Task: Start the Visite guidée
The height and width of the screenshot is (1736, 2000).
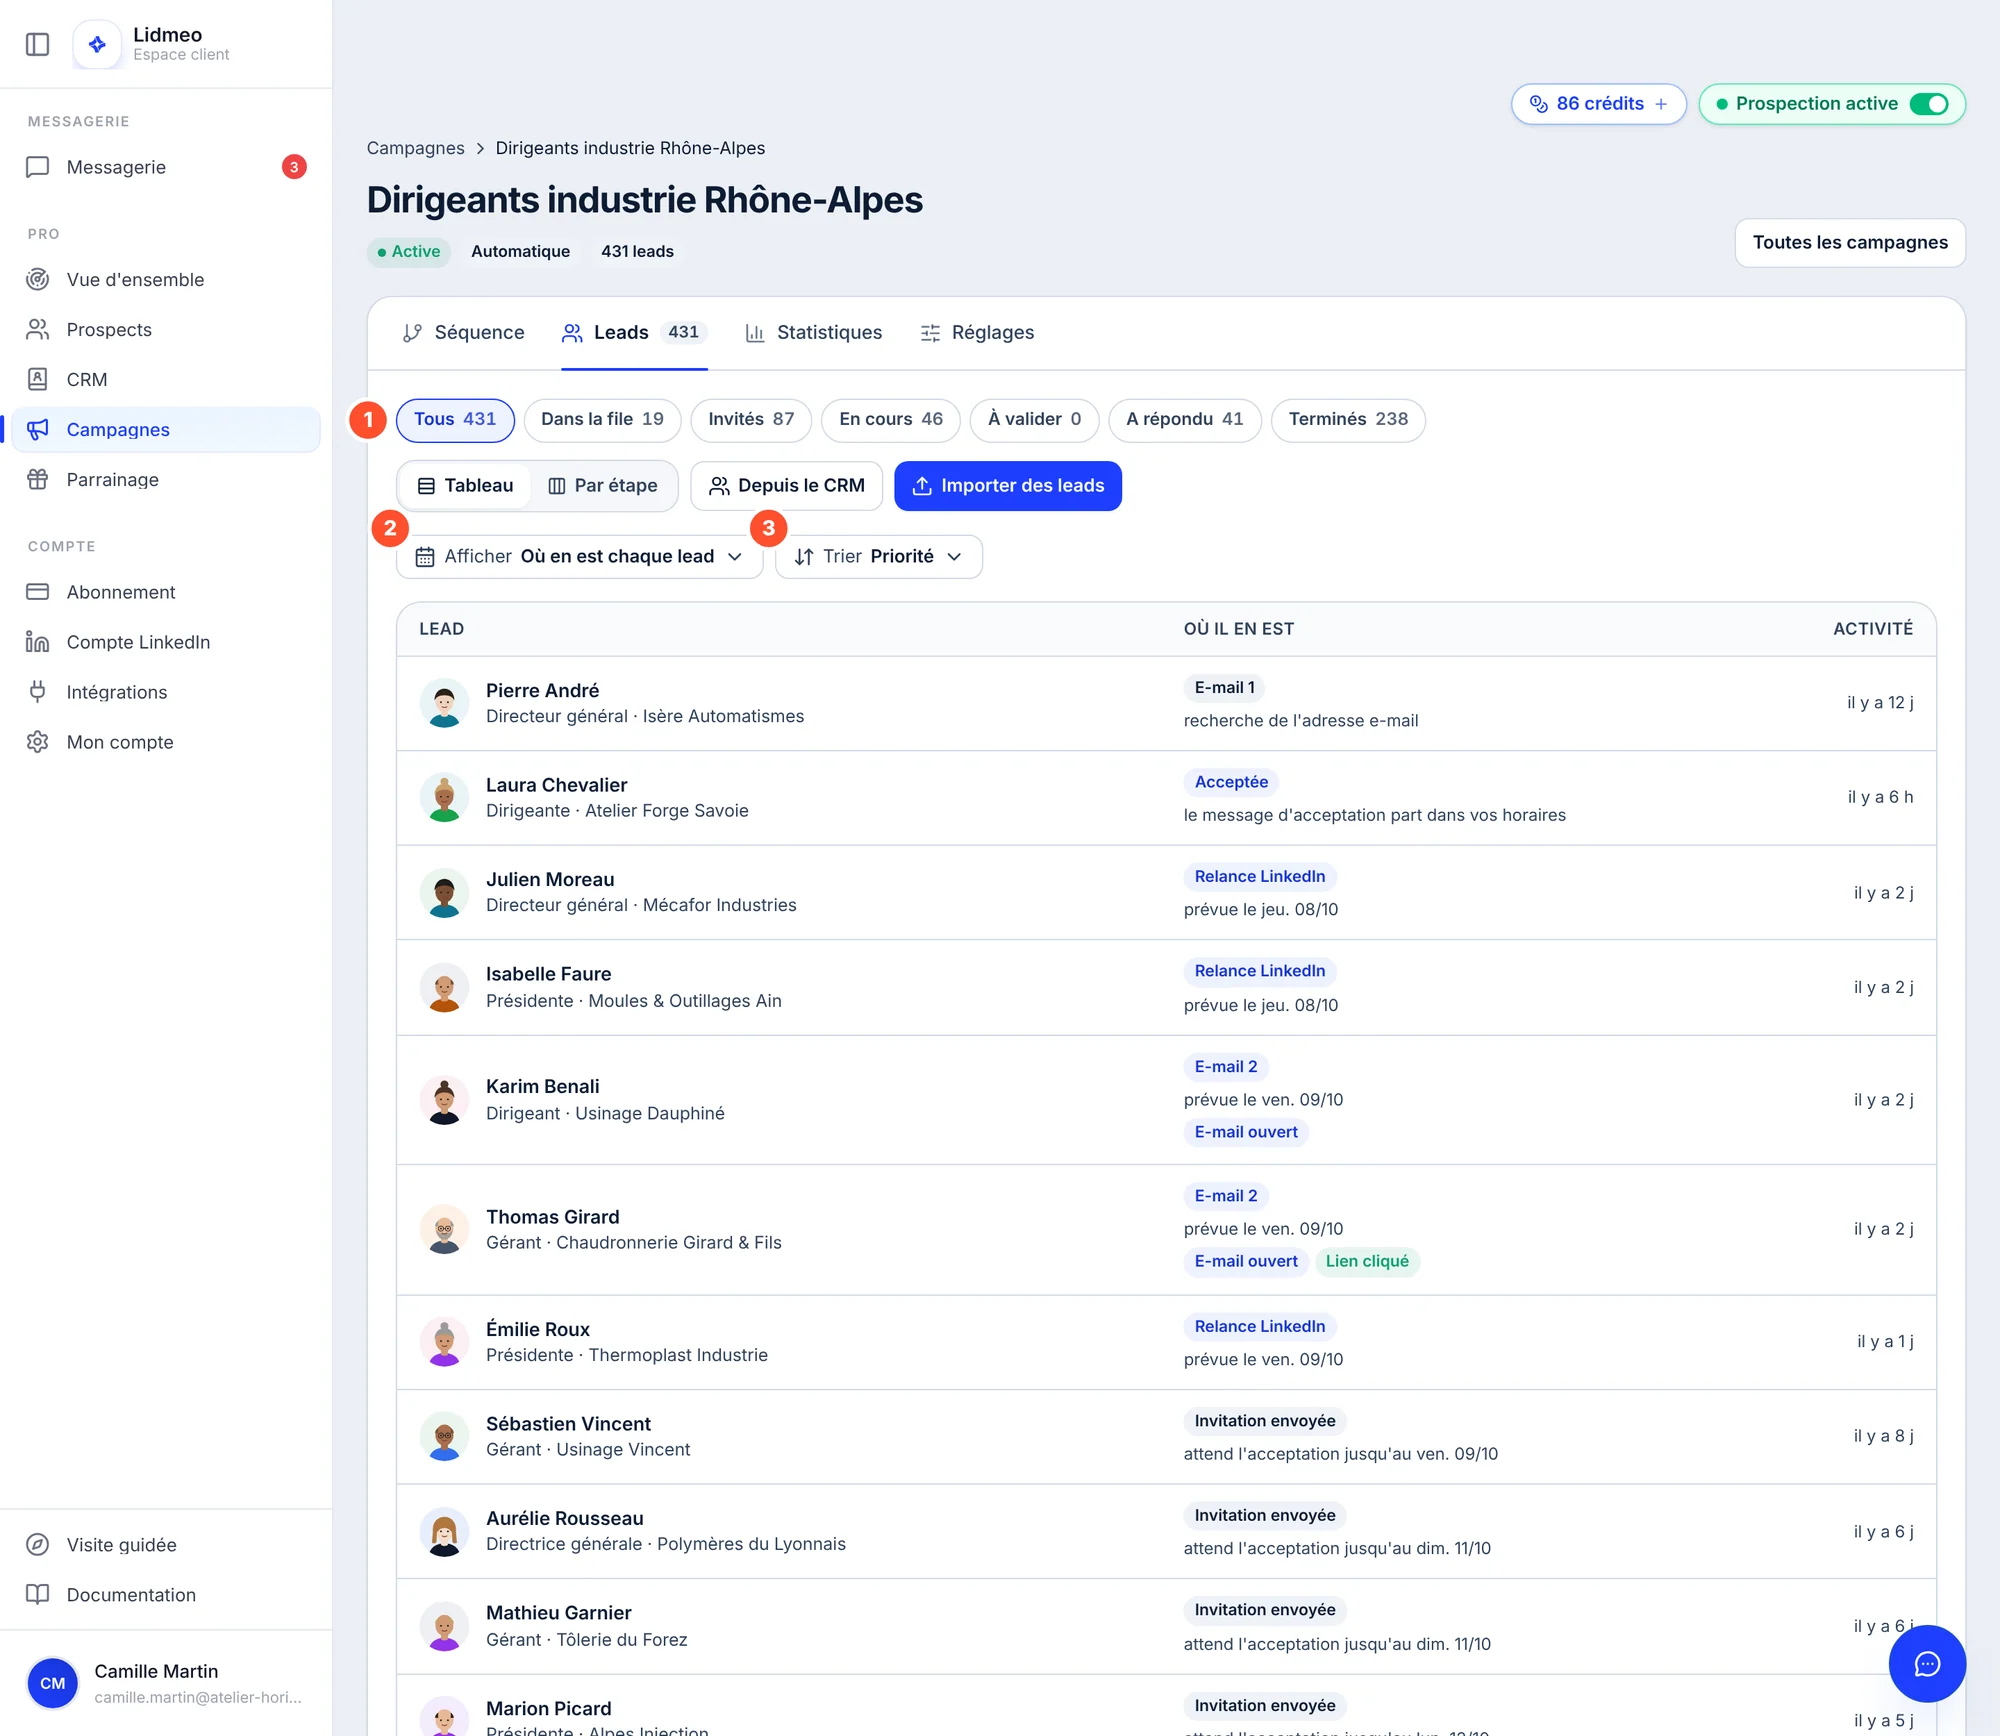Action: pos(165,1545)
